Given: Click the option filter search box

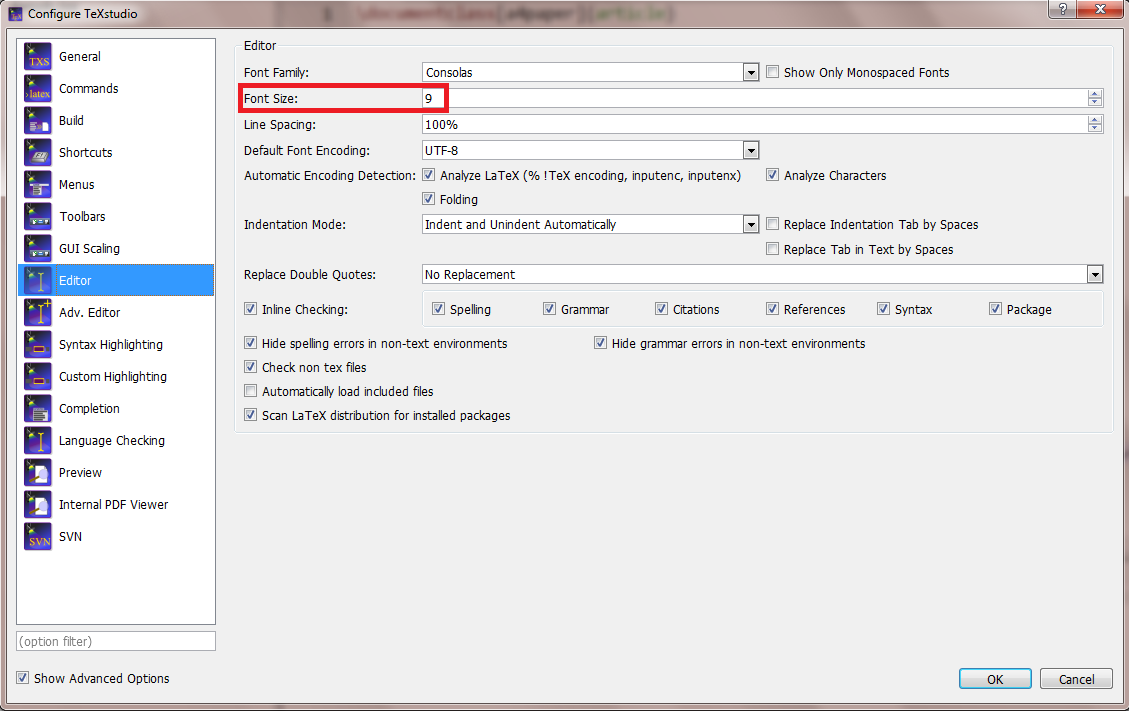Looking at the screenshot, I should pos(116,641).
